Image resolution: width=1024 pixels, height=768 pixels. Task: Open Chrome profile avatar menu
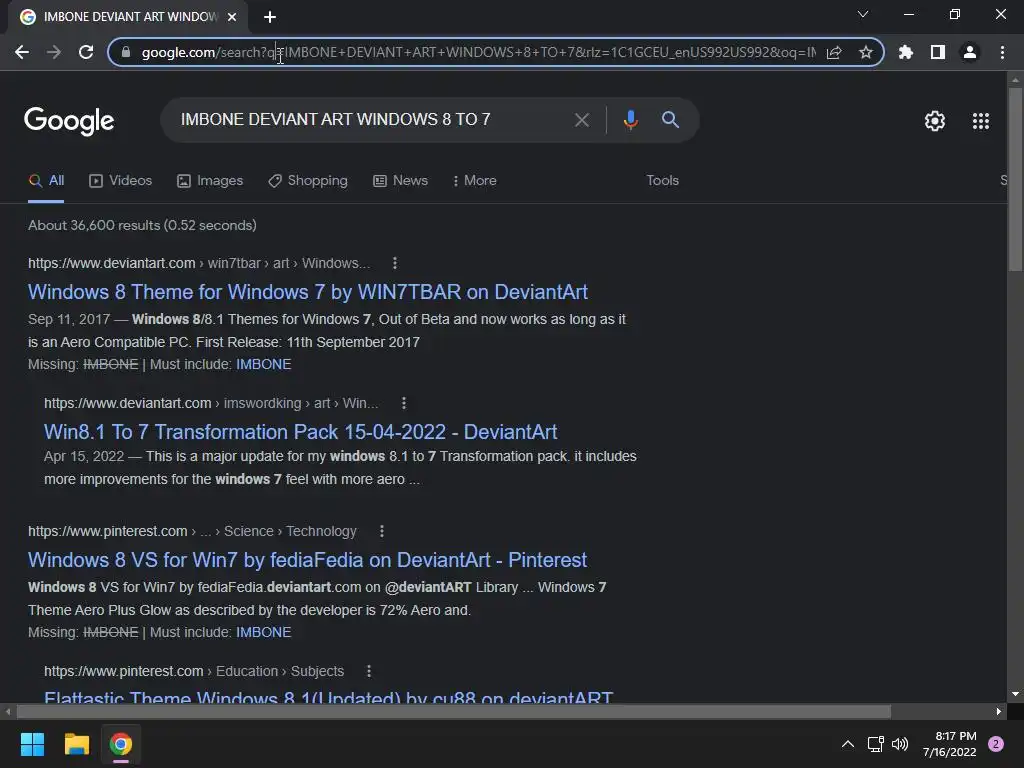pos(970,52)
